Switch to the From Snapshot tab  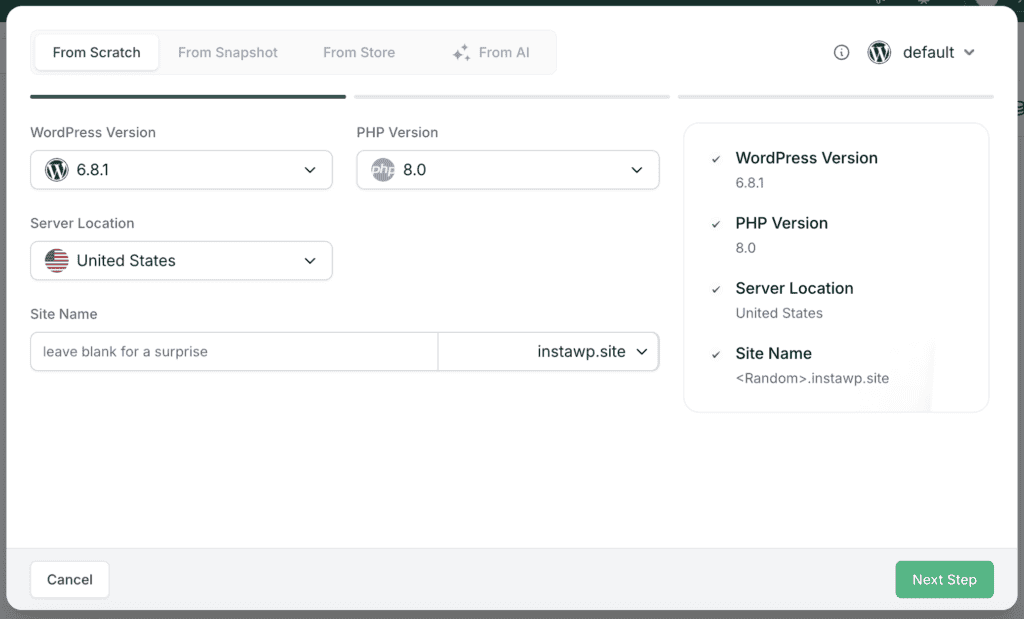coord(227,52)
